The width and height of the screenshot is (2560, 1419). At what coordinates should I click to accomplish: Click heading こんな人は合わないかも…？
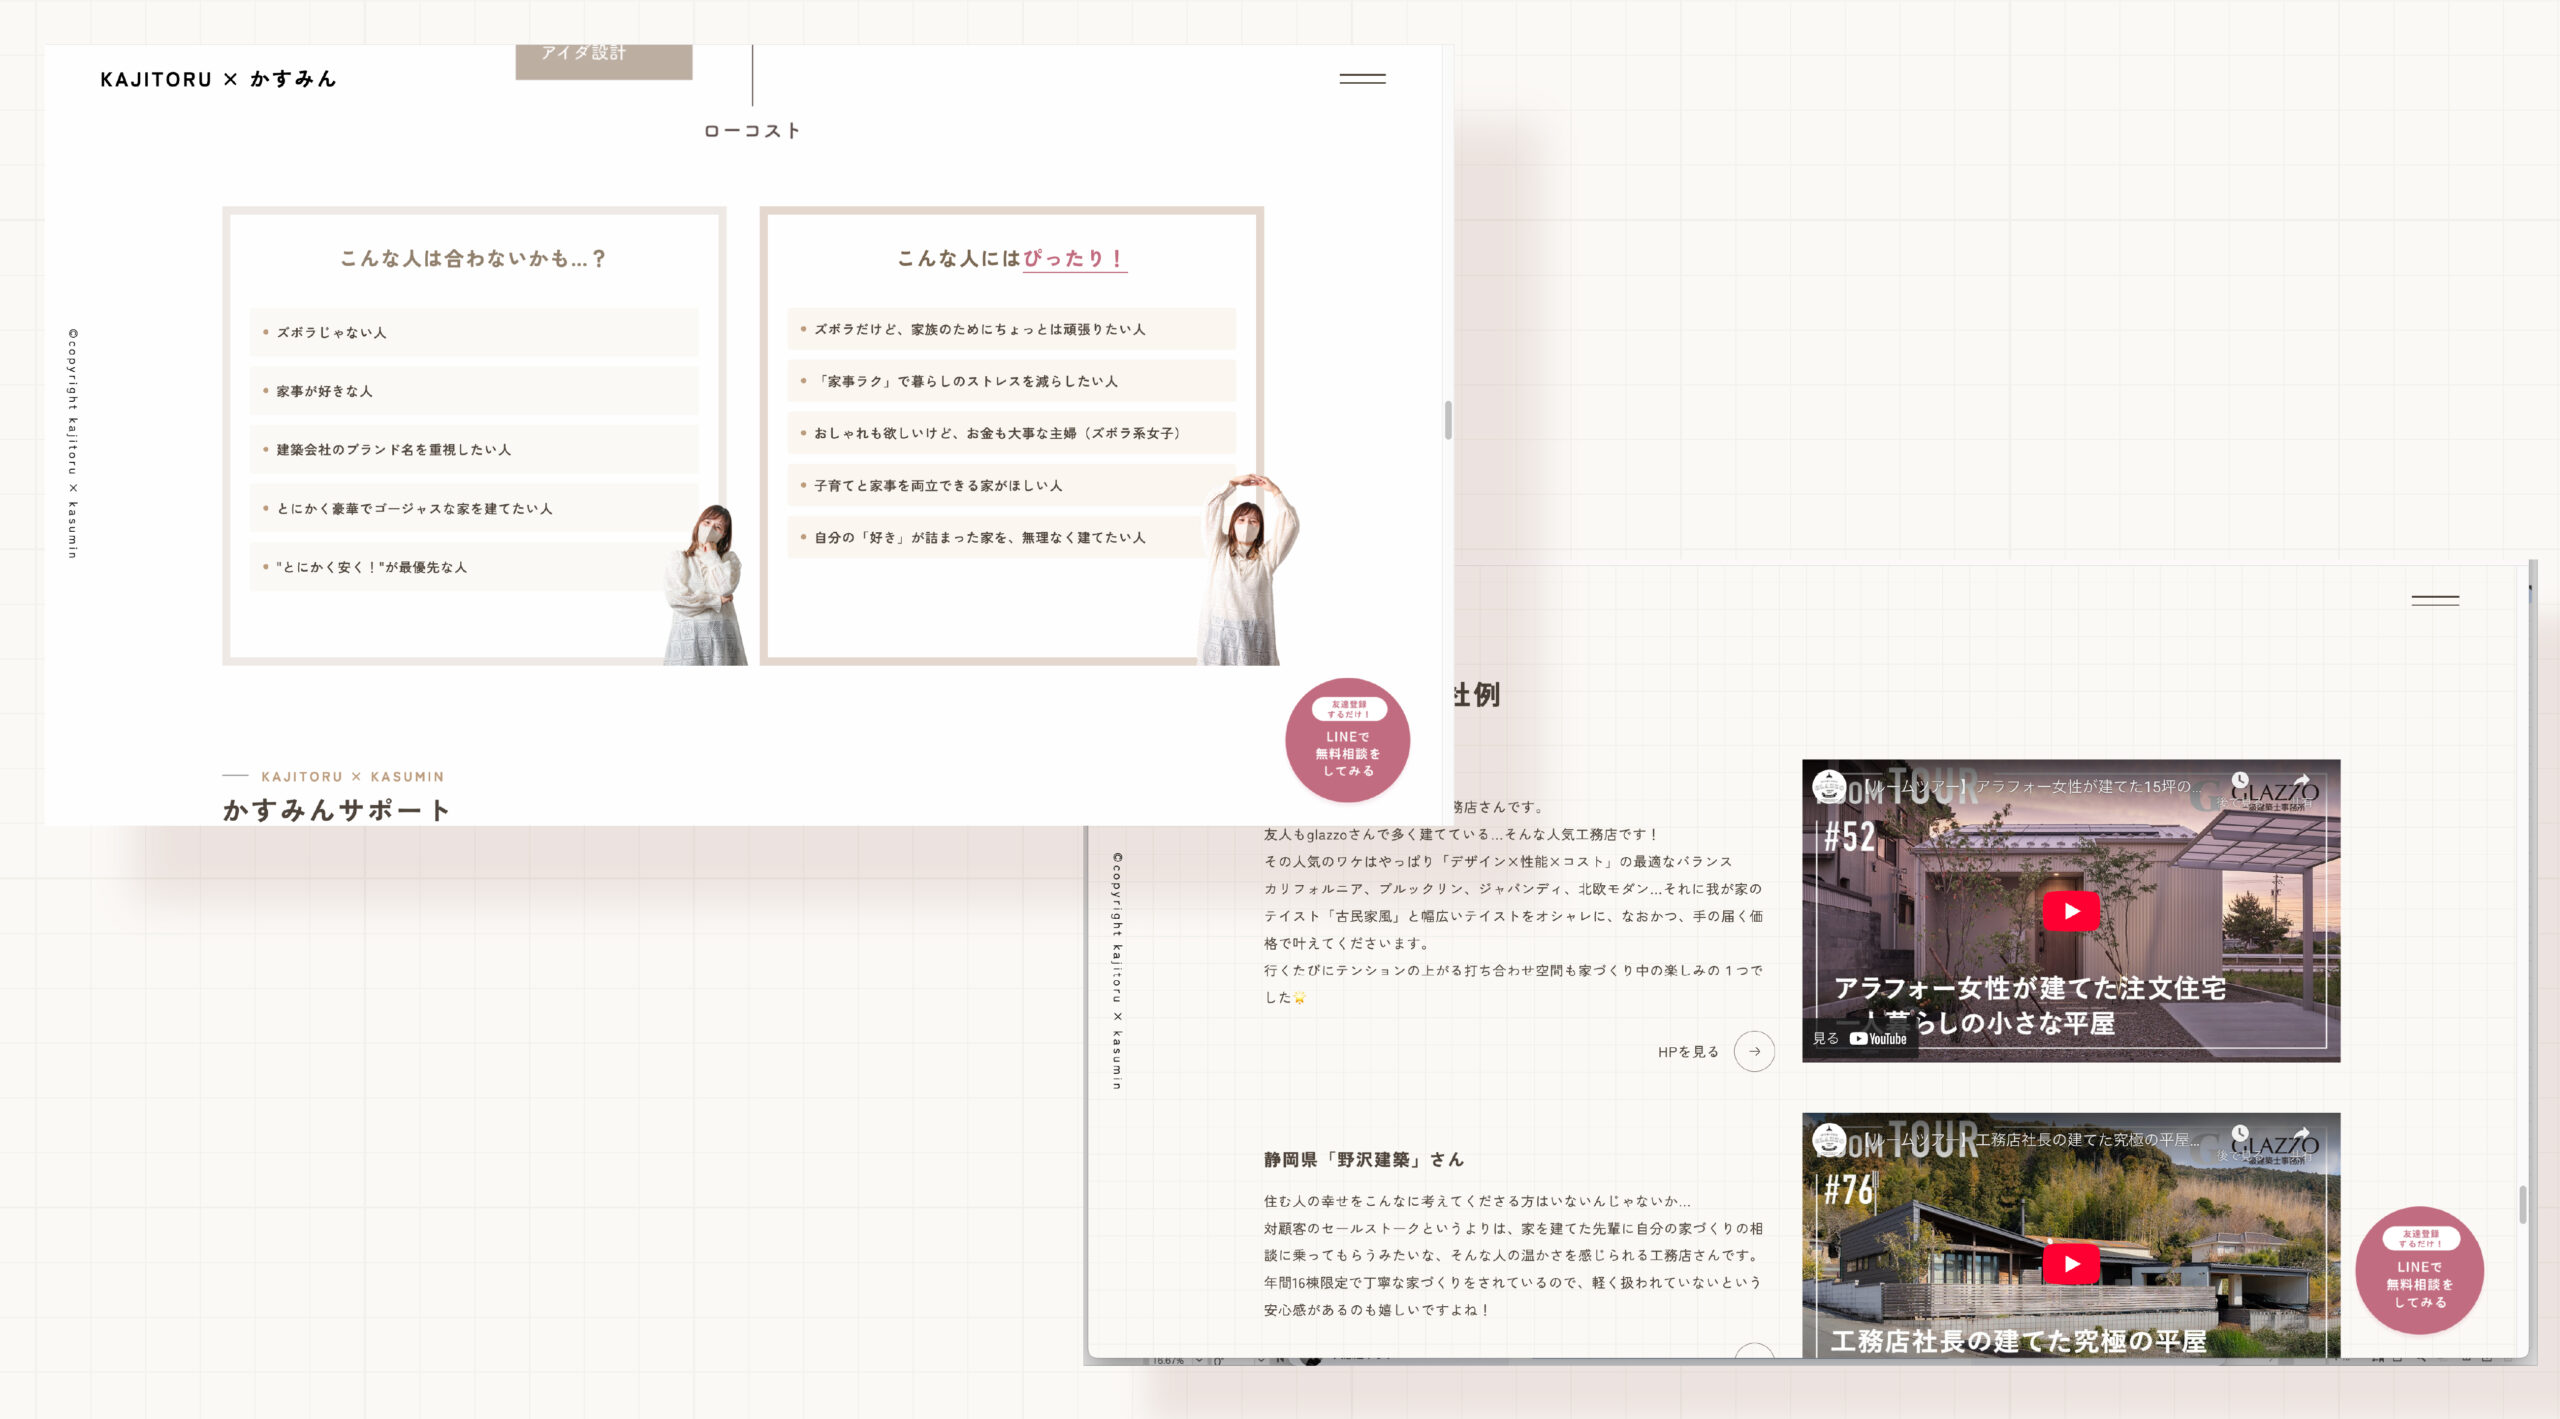(x=474, y=258)
